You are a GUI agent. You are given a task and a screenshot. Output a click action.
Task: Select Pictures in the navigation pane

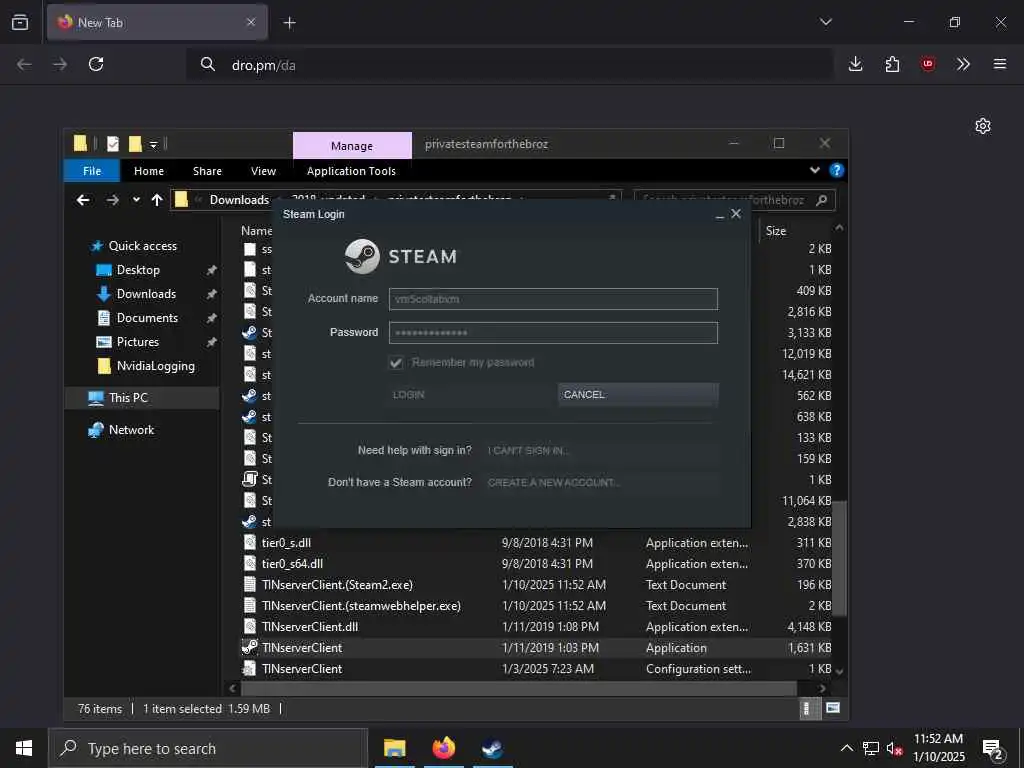[x=138, y=342]
